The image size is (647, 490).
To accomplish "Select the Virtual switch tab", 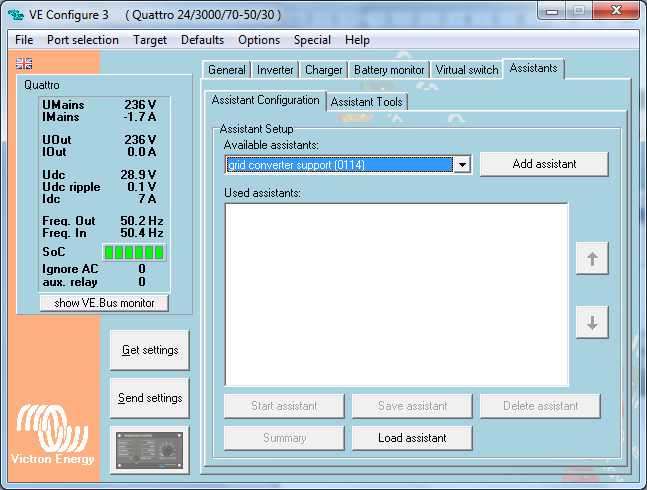I will (x=467, y=70).
